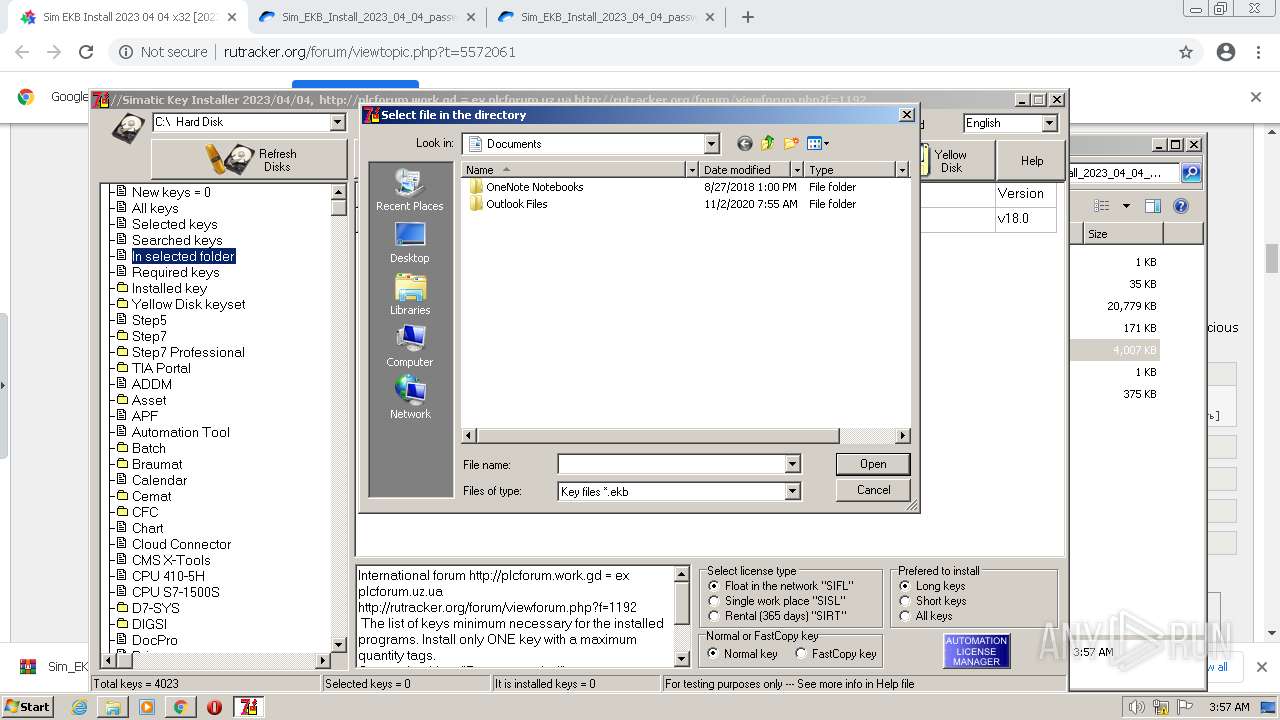The height and width of the screenshot is (720, 1280).
Task: Click the Refresh Disks button
Action: pos(251,160)
